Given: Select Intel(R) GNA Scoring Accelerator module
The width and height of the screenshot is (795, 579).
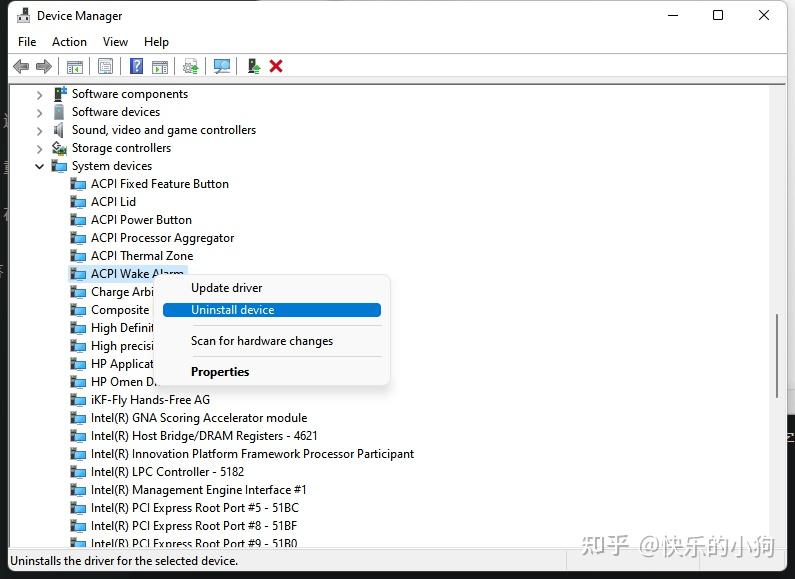Looking at the screenshot, I should [x=199, y=418].
